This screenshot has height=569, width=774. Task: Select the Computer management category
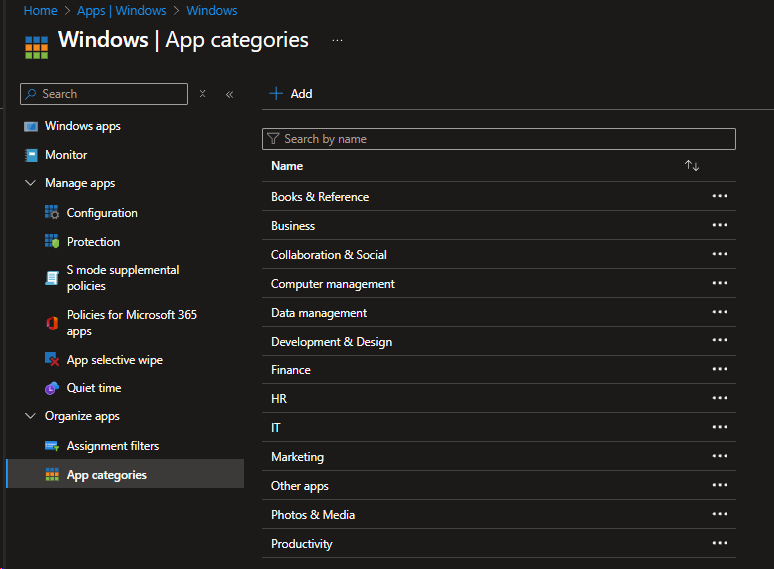(333, 284)
